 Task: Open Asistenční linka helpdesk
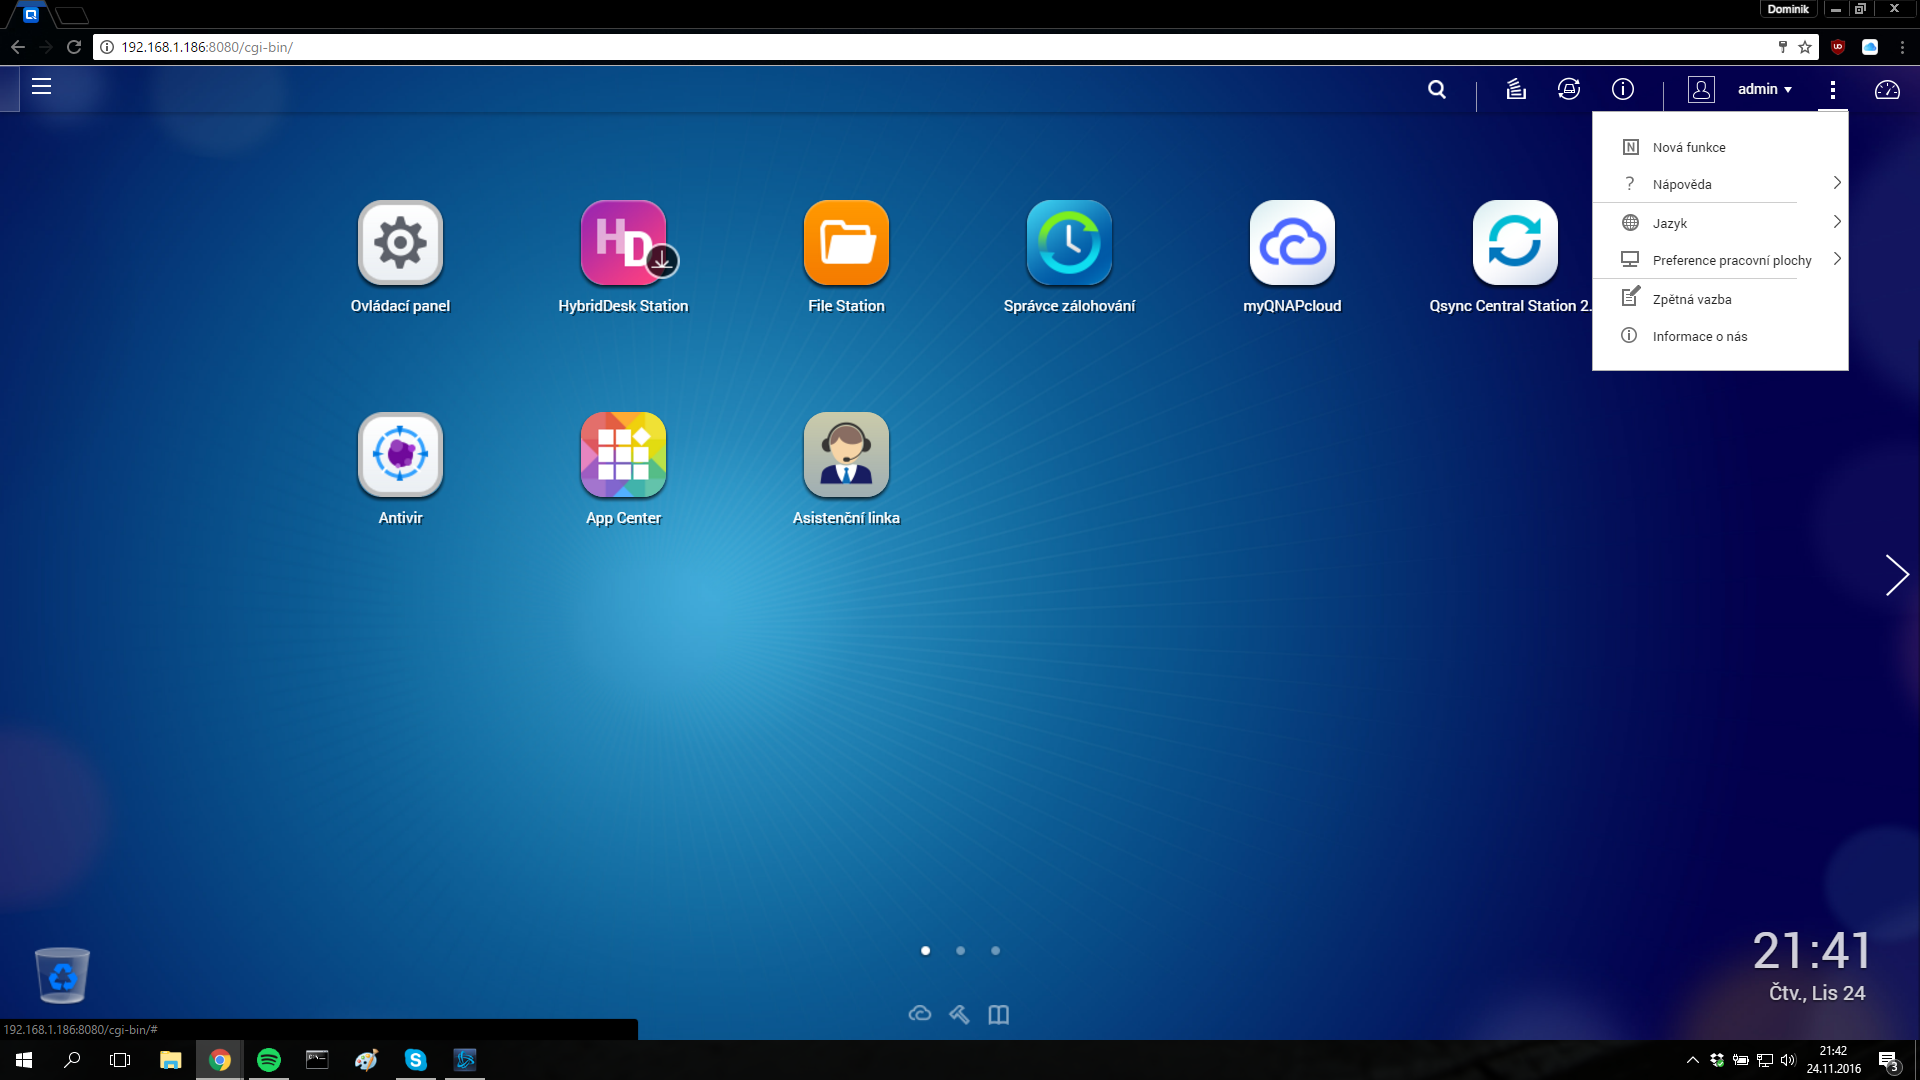[846, 455]
